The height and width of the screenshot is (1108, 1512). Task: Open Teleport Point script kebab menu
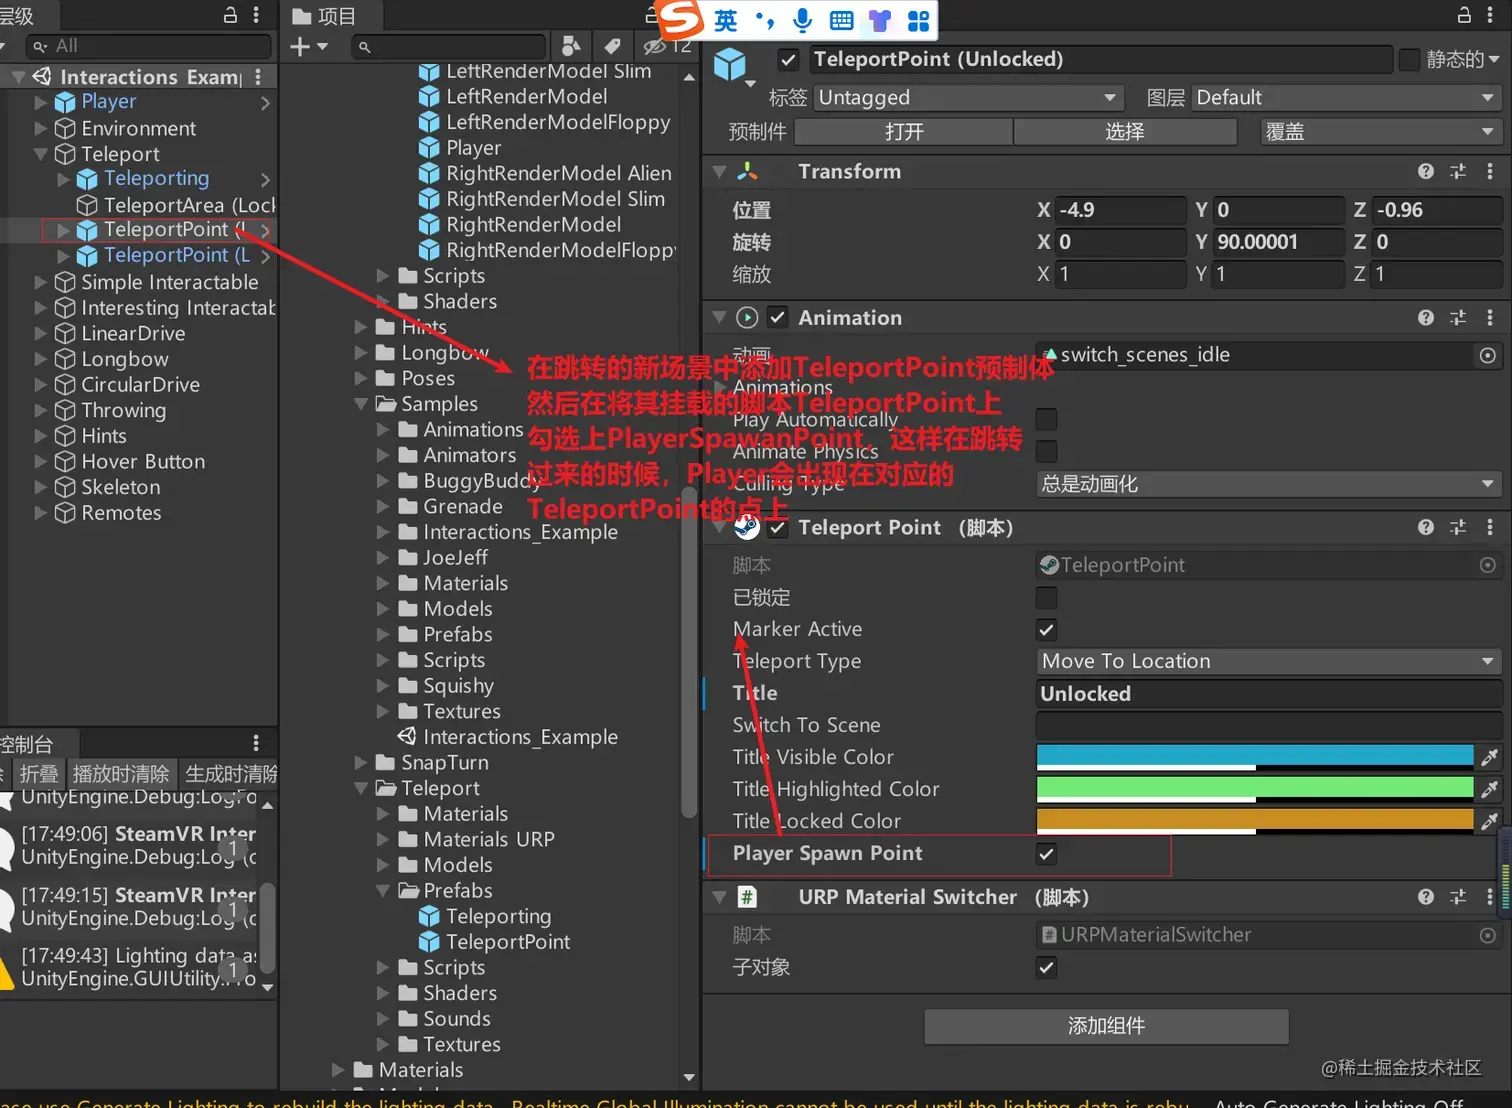point(1490,527)
